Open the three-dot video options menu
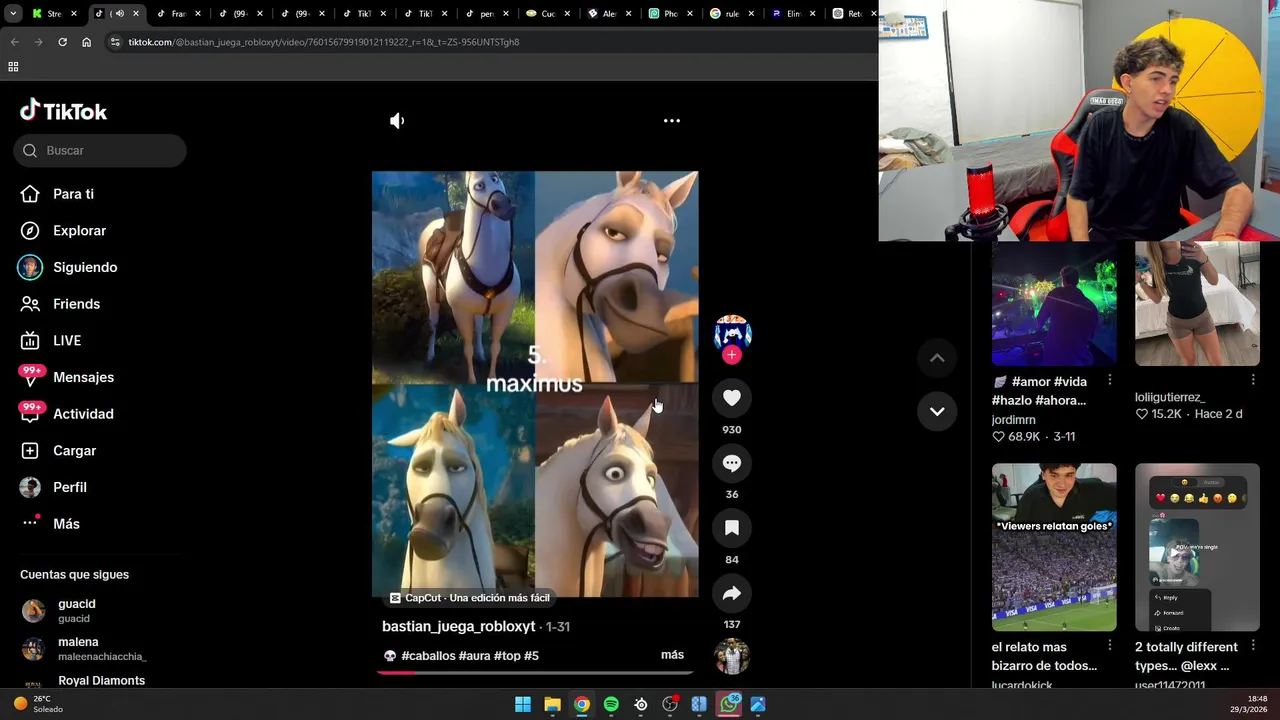The image size is (1280, 720). (x=672, y=121)
